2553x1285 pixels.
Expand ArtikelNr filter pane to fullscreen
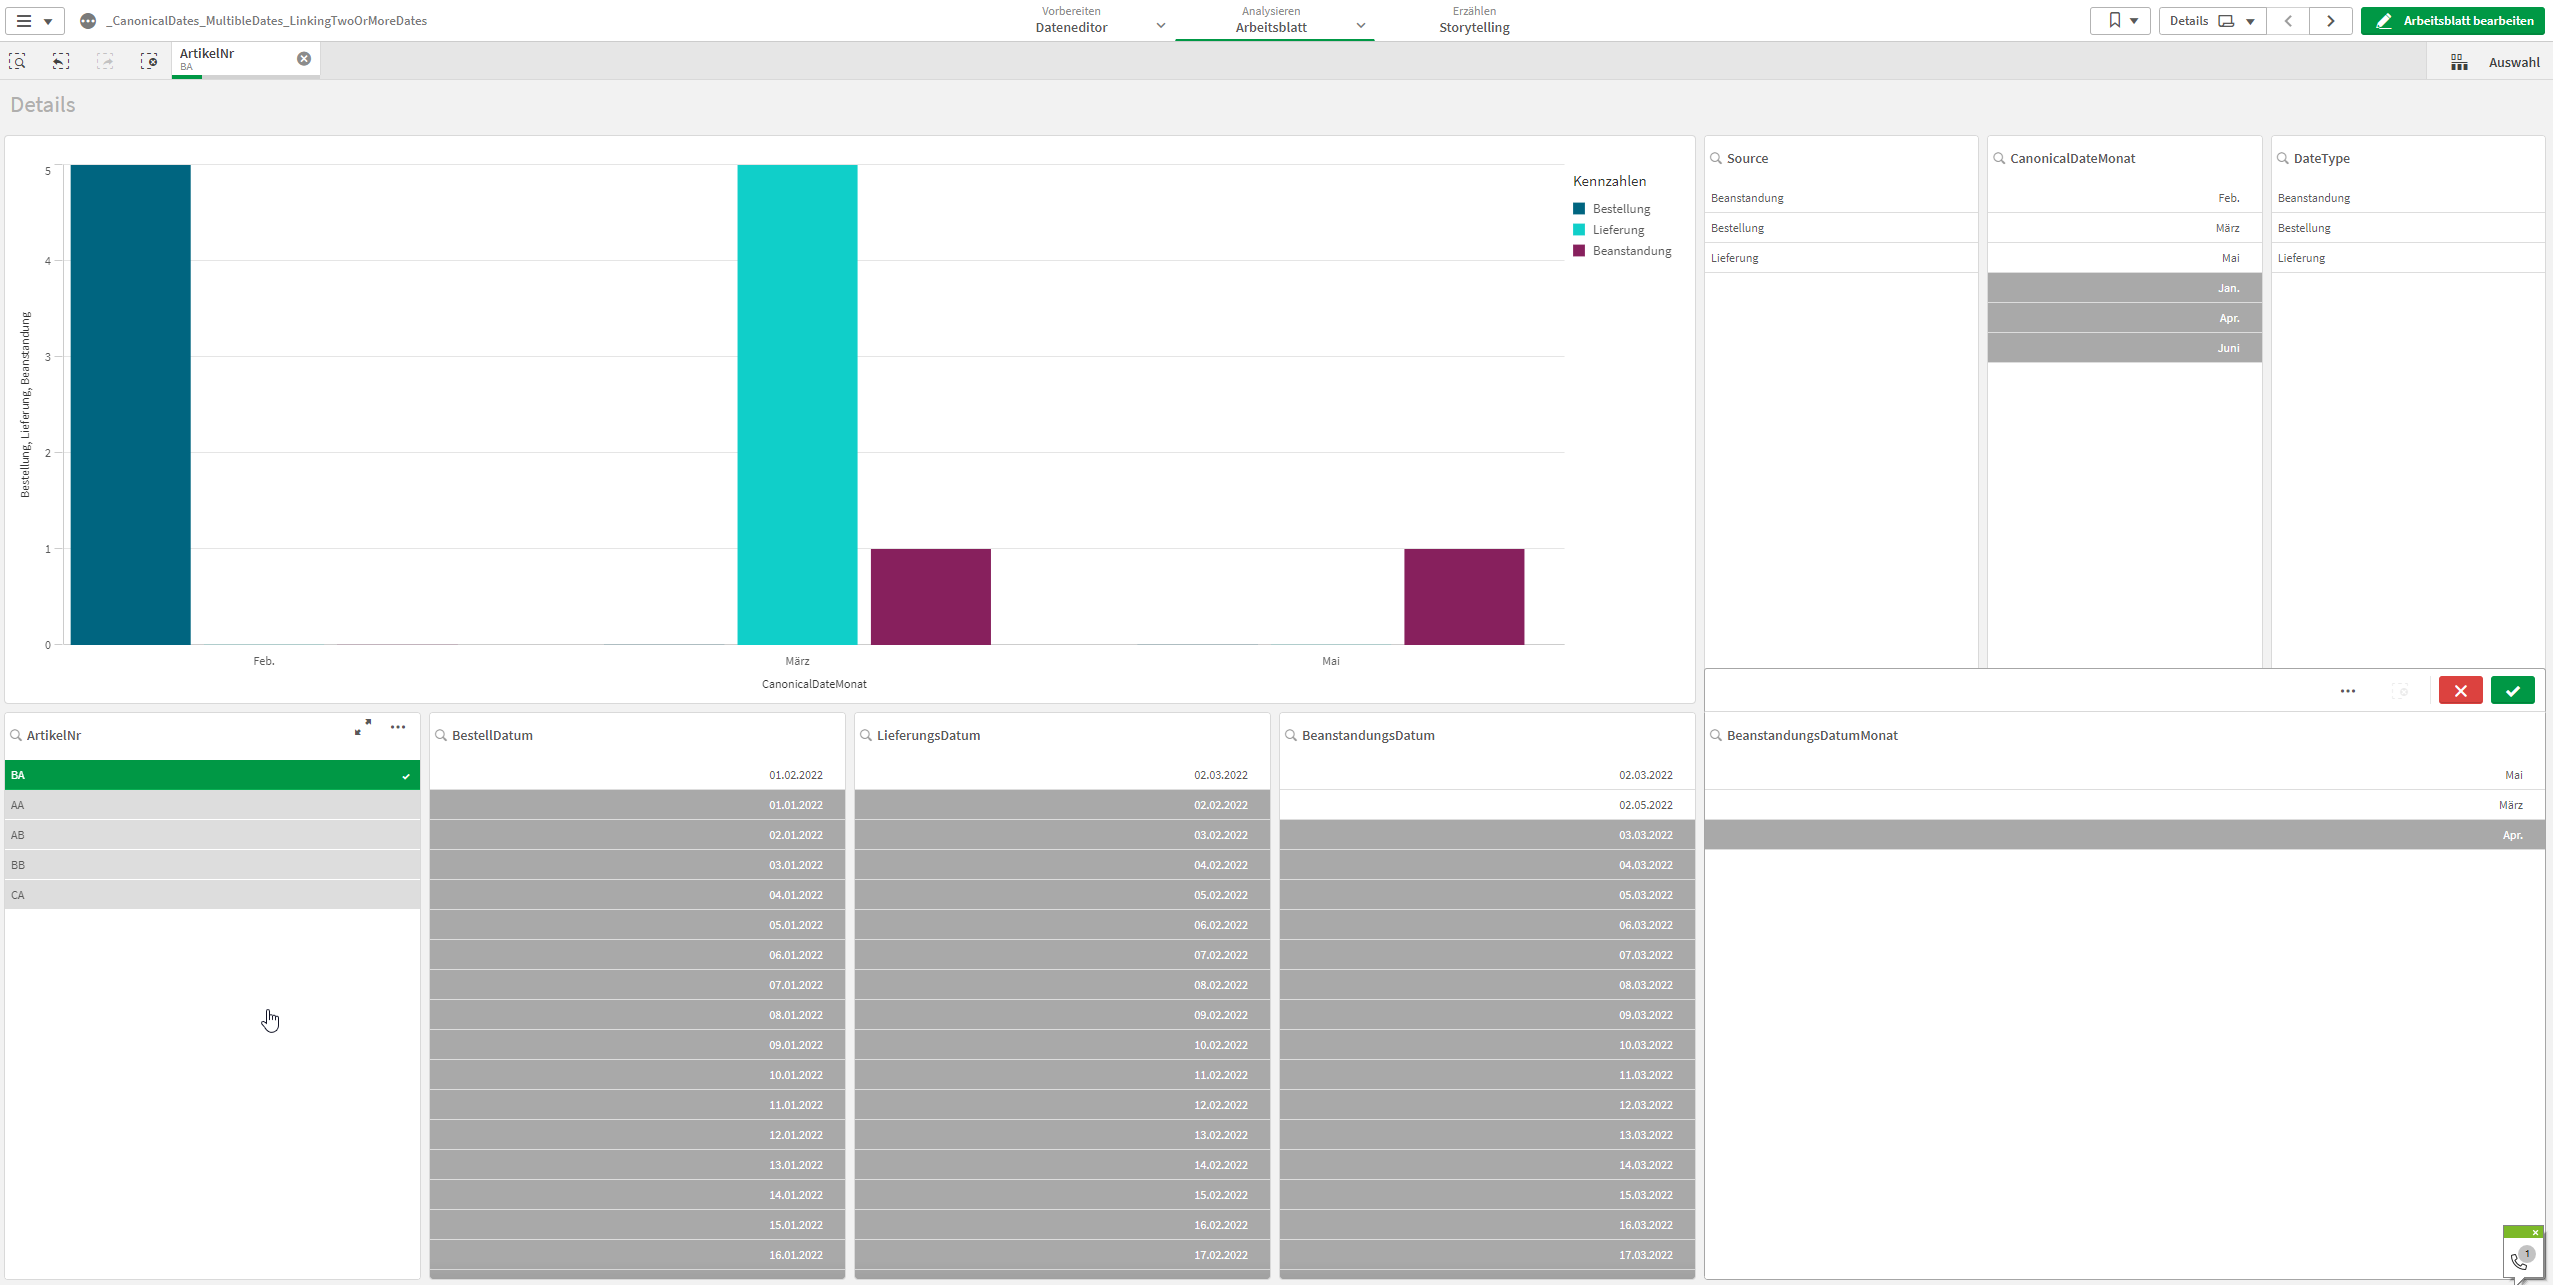[x=363, y=727]
